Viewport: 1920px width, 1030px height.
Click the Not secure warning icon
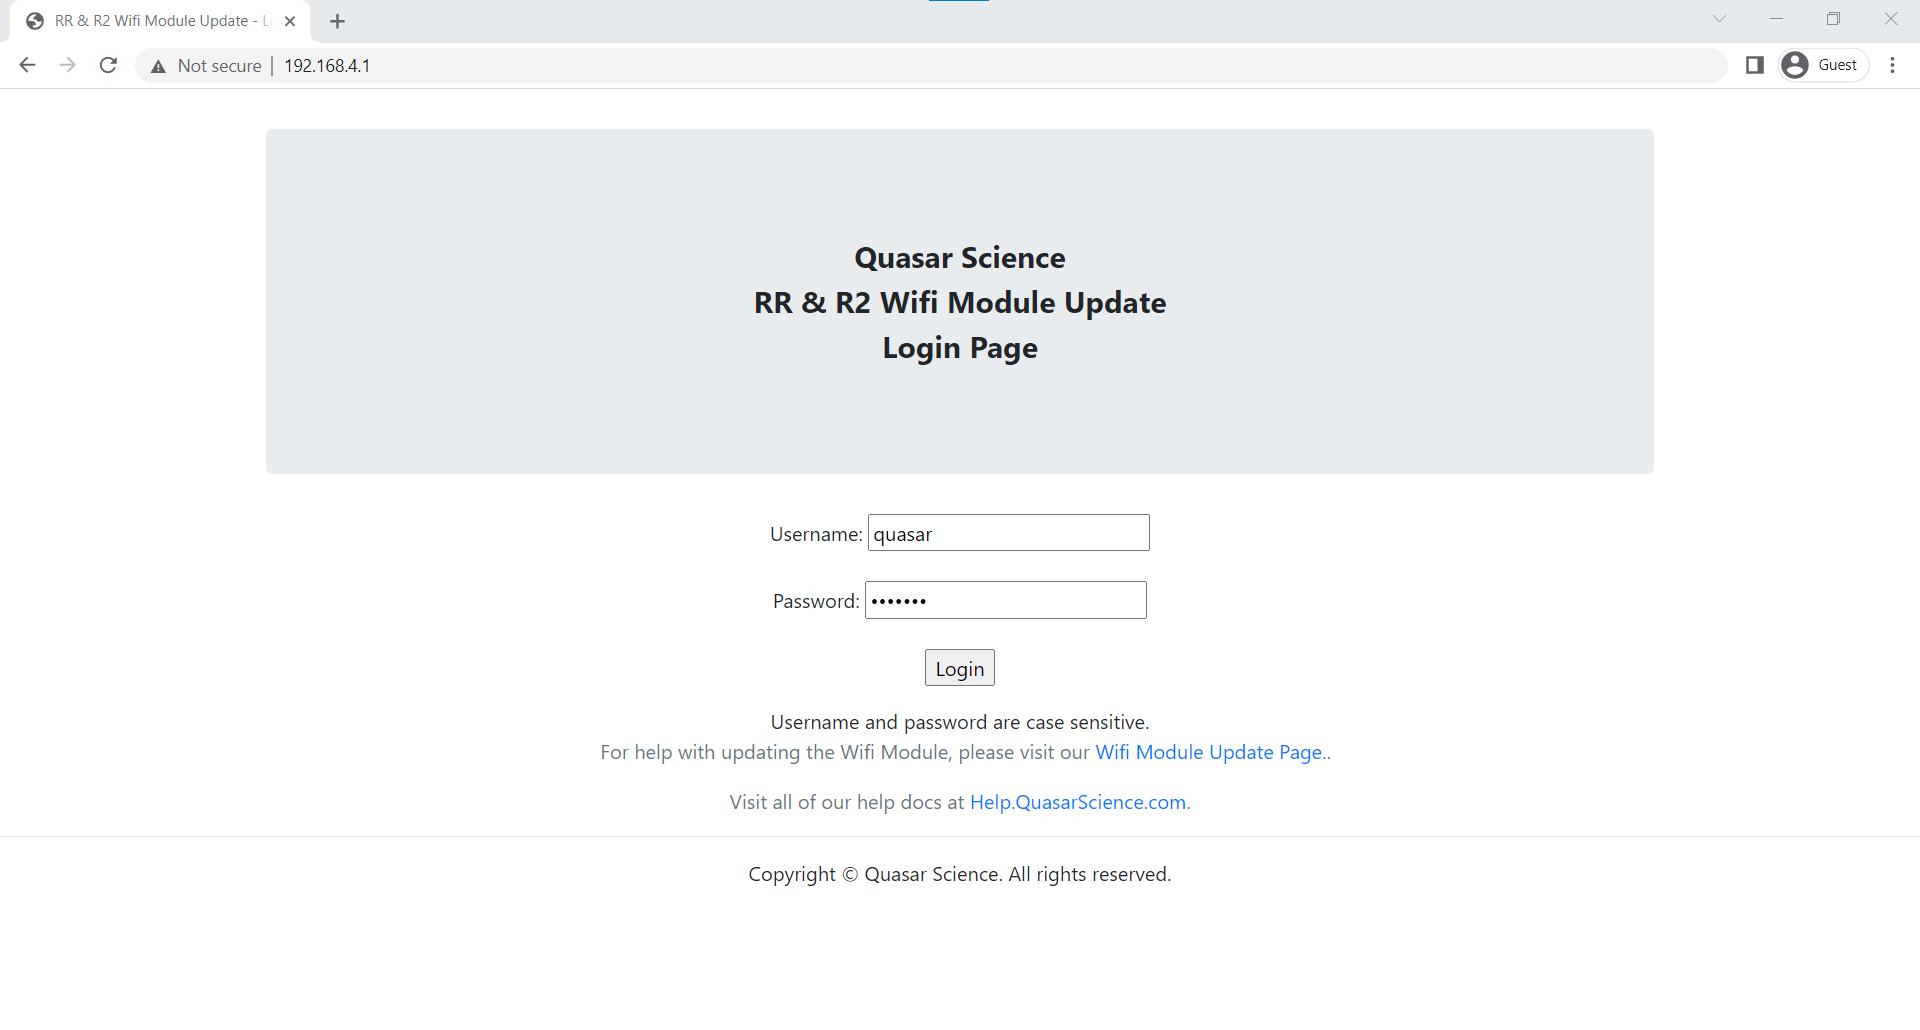[x=158, y=66]
